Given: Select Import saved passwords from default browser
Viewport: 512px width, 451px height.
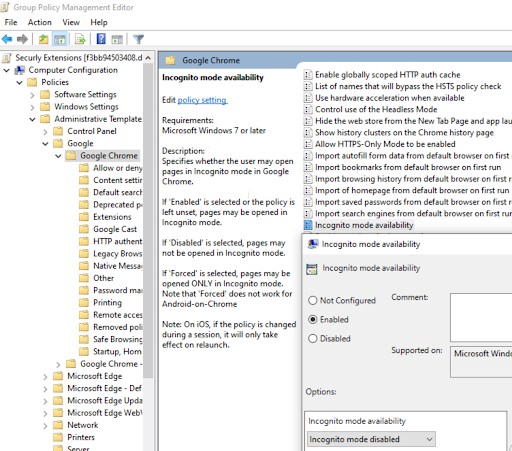Looking at the screenshot, I should 413,202.
